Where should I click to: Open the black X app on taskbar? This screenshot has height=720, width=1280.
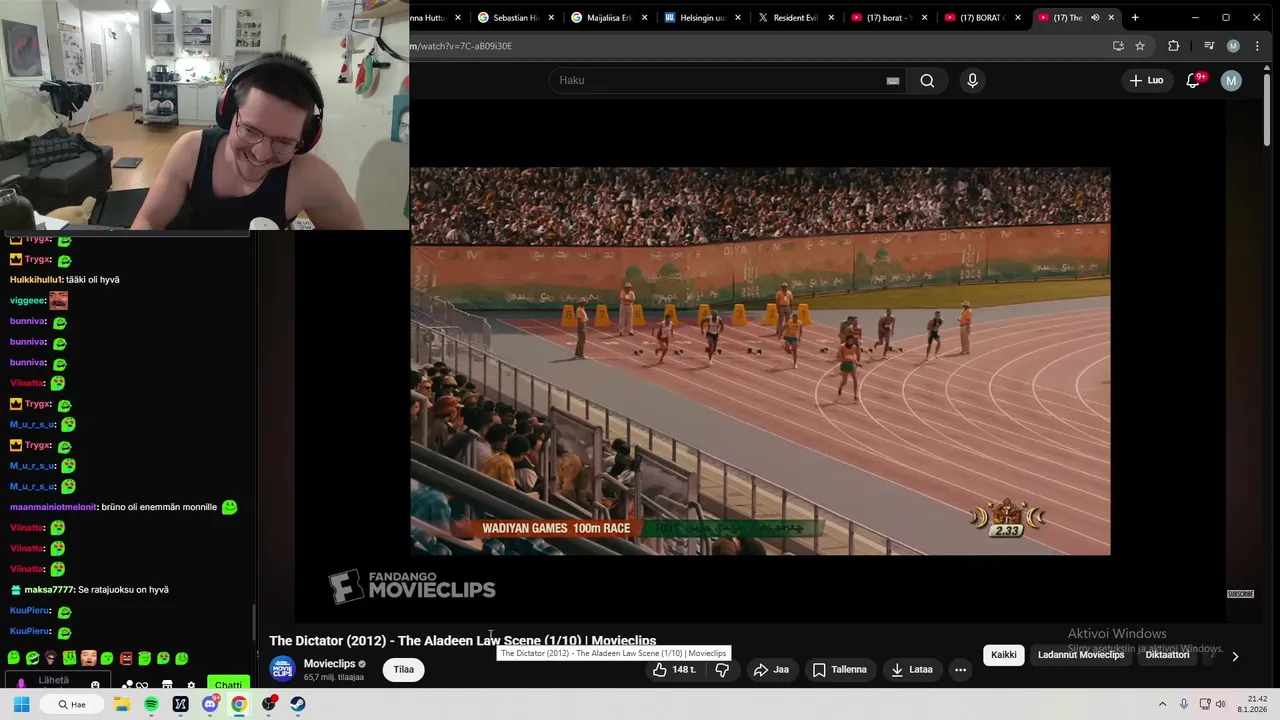180,704
